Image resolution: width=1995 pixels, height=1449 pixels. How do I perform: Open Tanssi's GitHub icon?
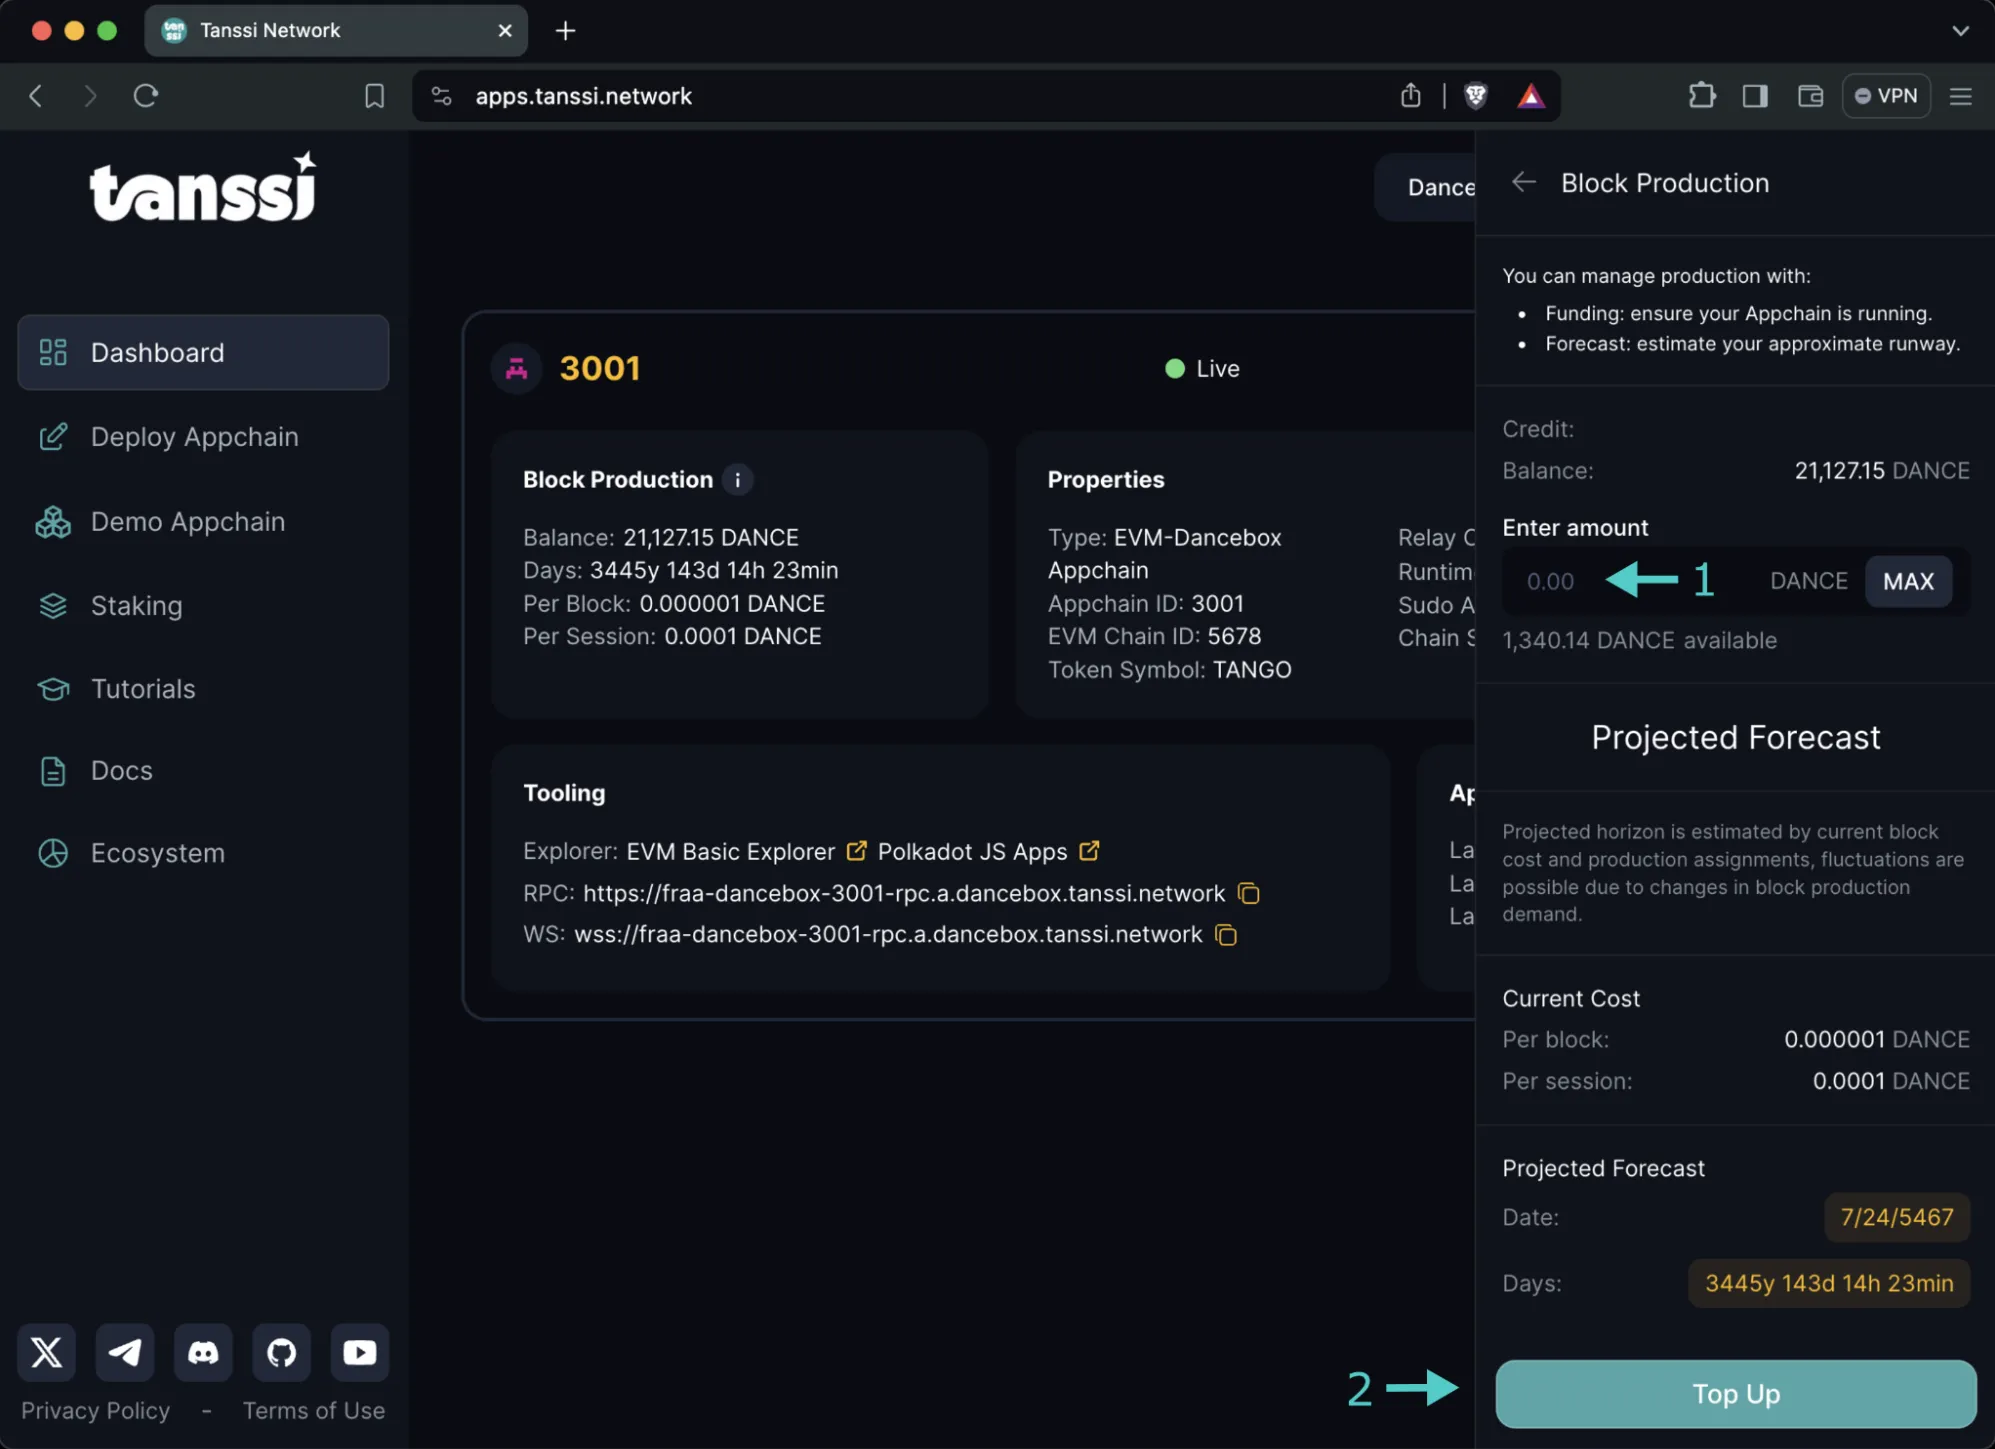[x=281, y=1352]
